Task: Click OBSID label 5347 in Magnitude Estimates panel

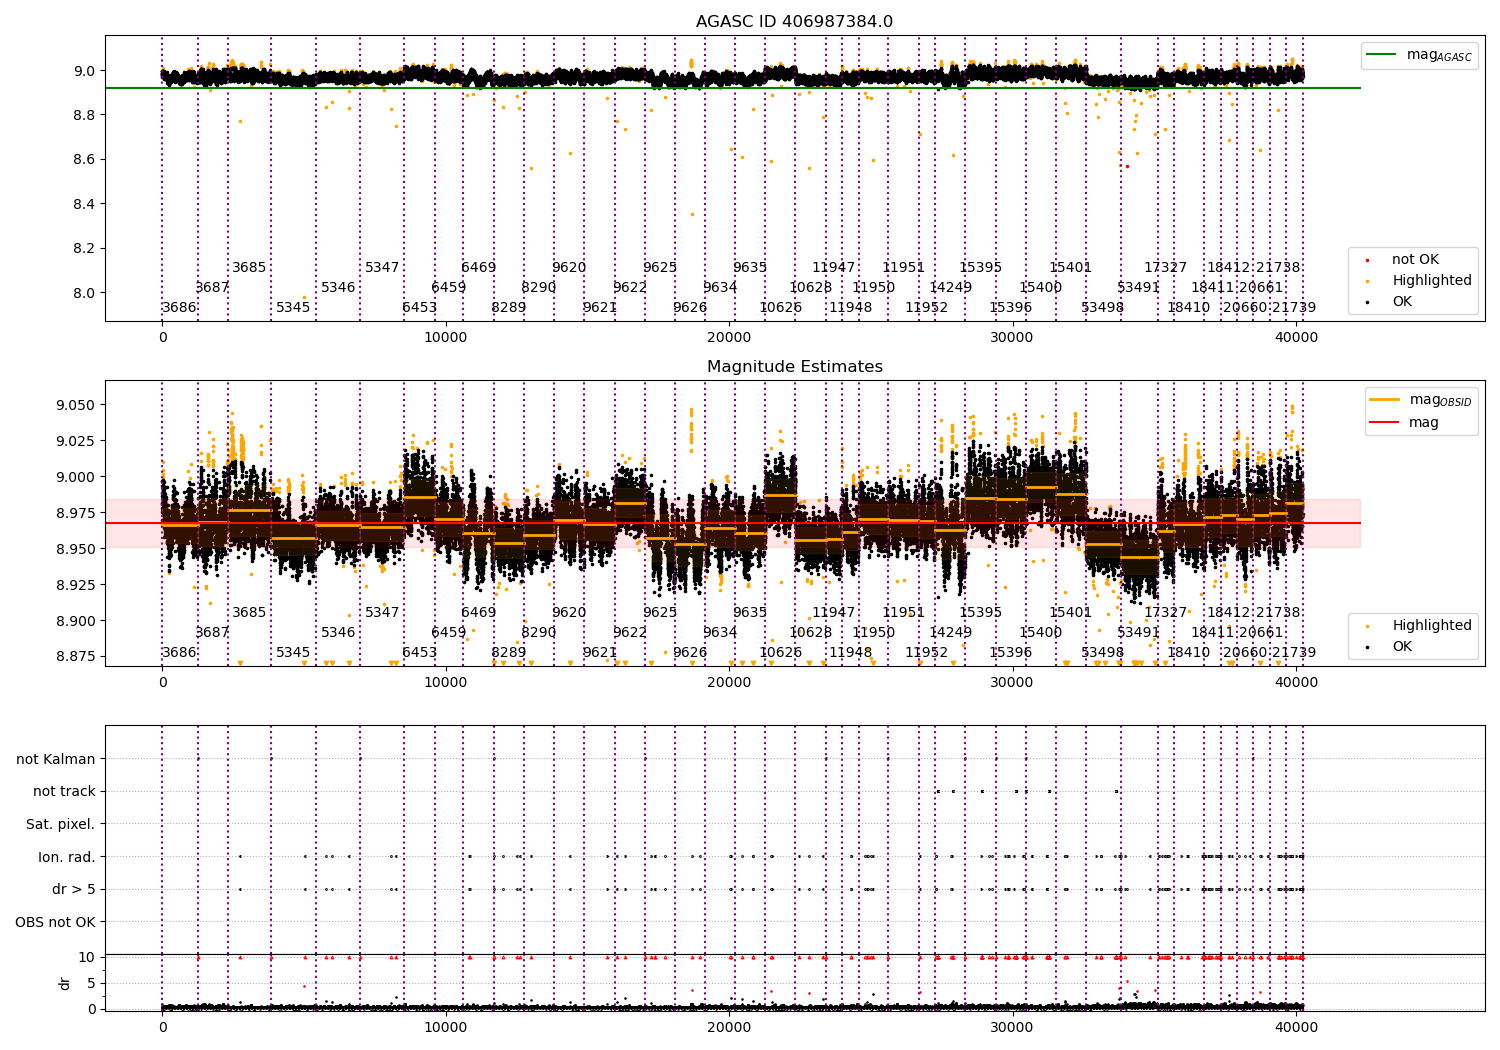Action: pyautogui.click(x=382, y=612)
